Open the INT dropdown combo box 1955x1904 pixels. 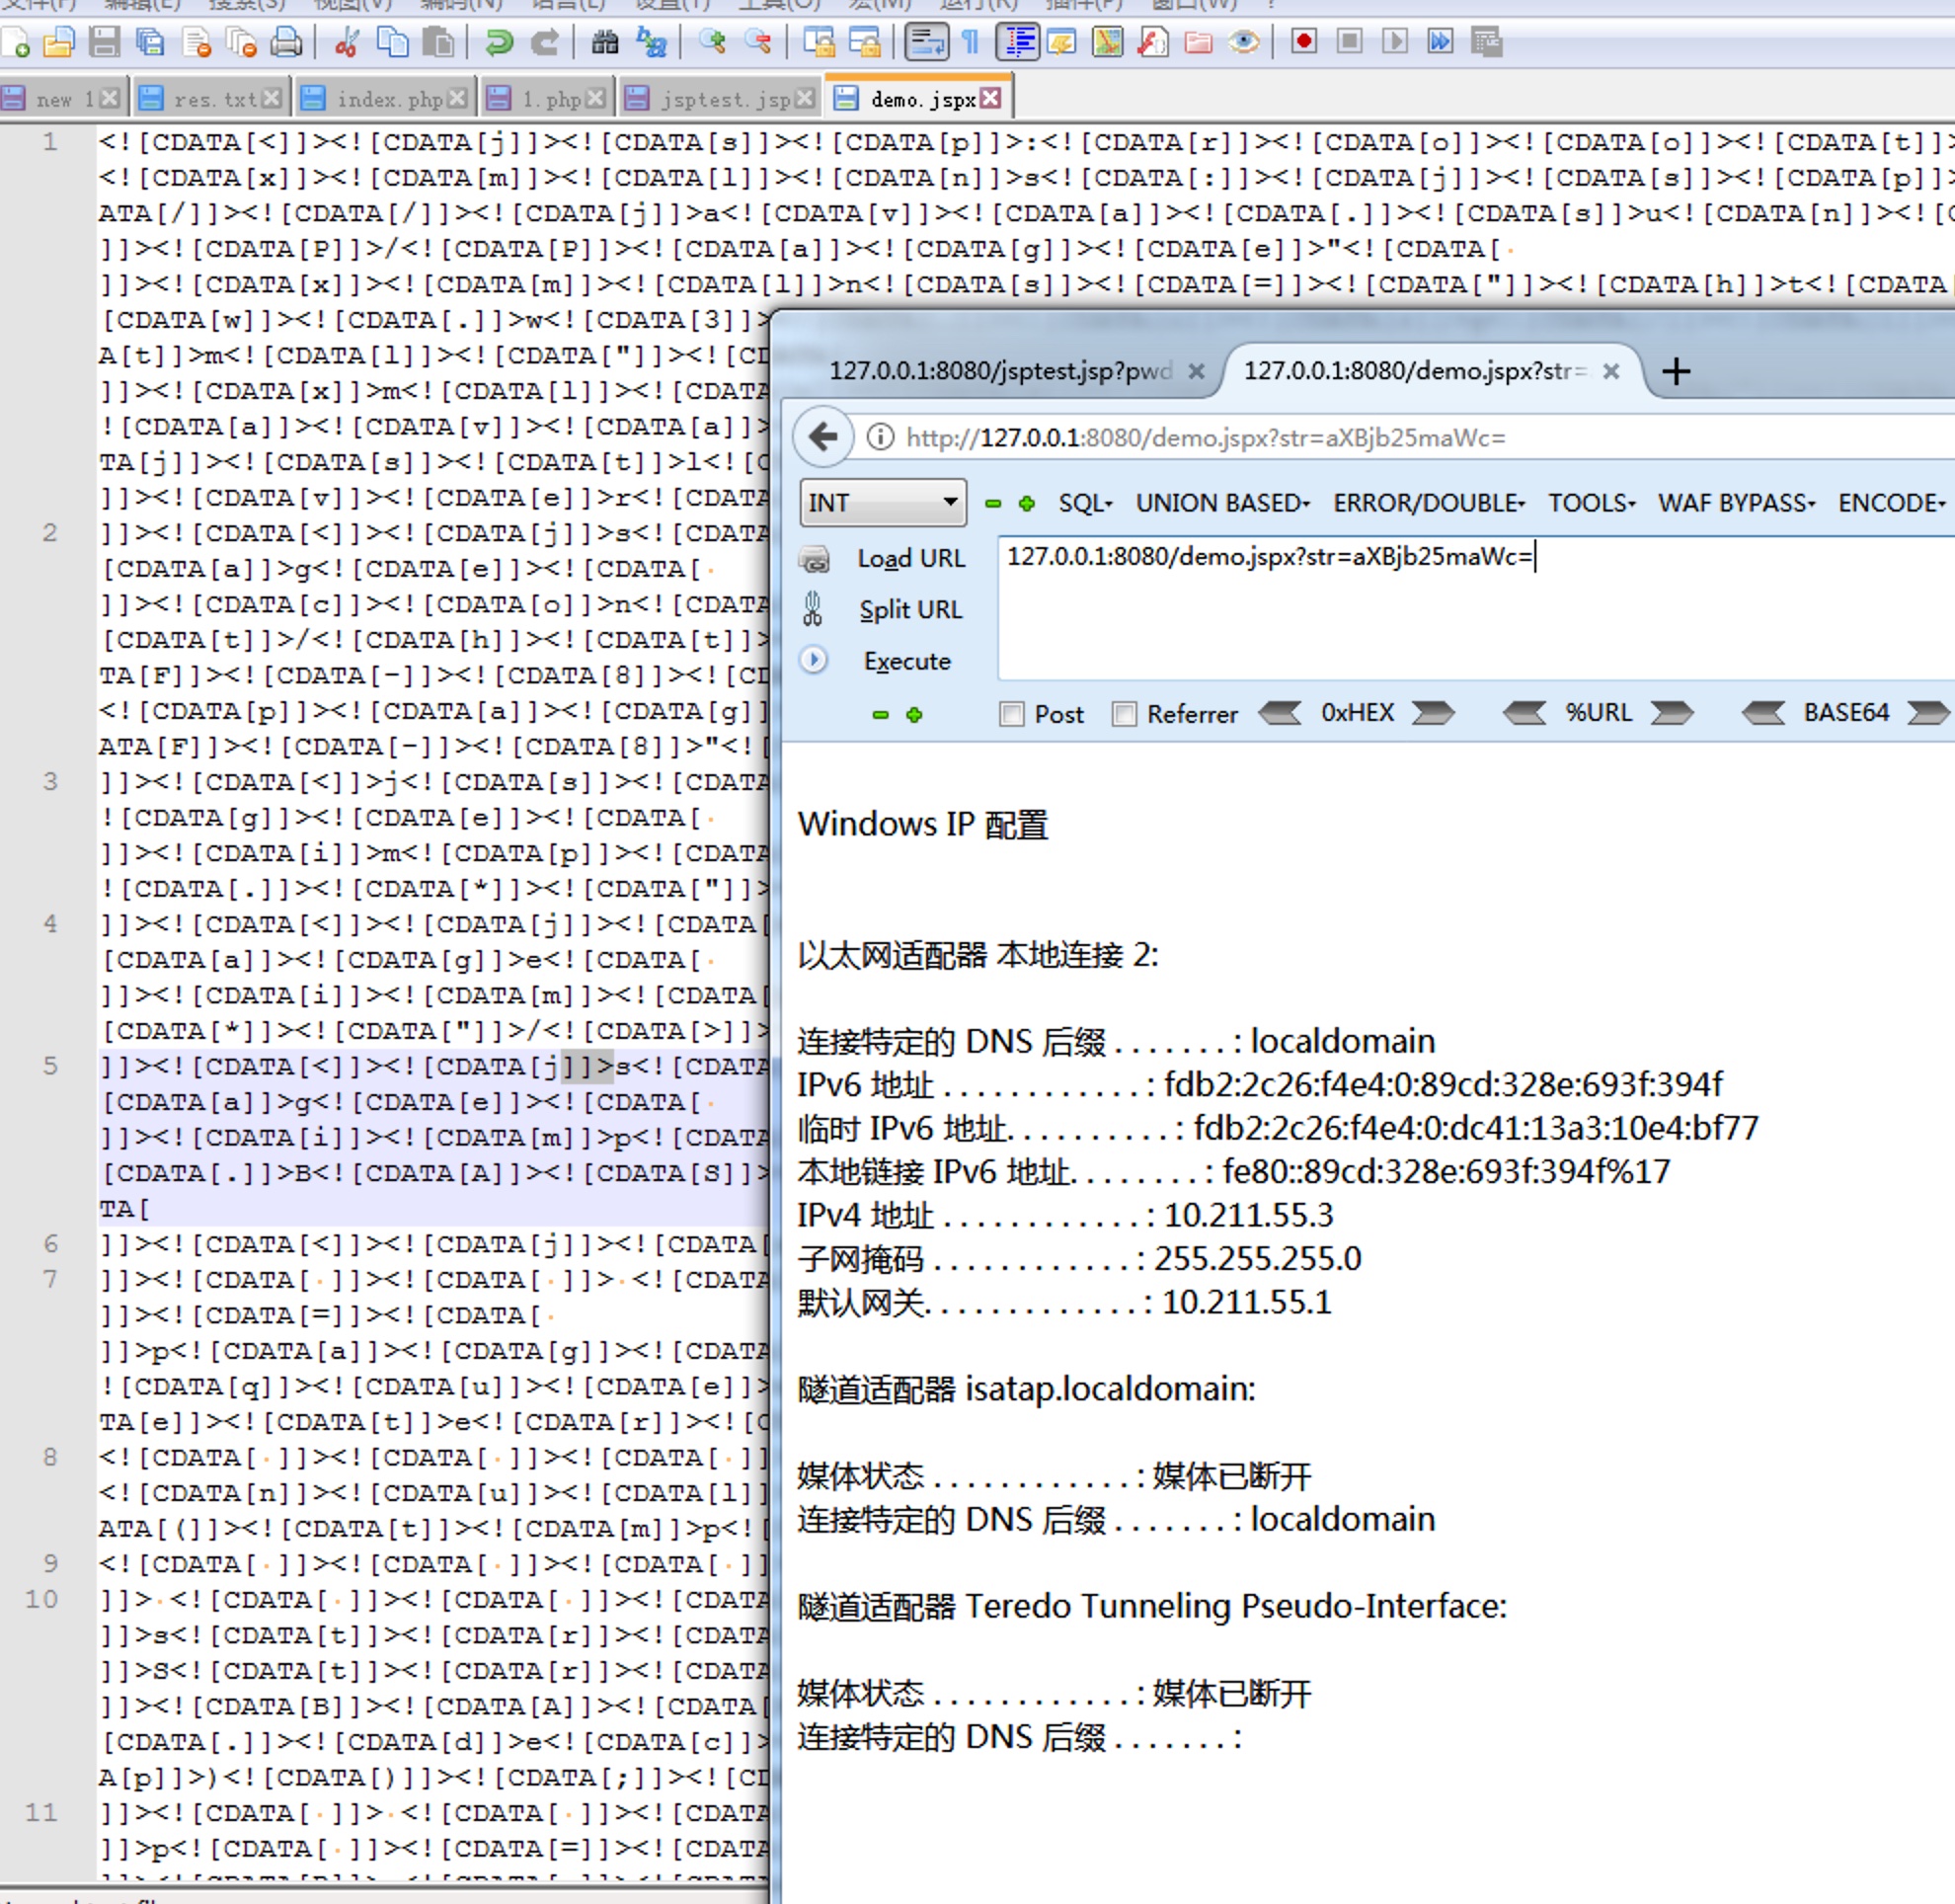point(883,502)
